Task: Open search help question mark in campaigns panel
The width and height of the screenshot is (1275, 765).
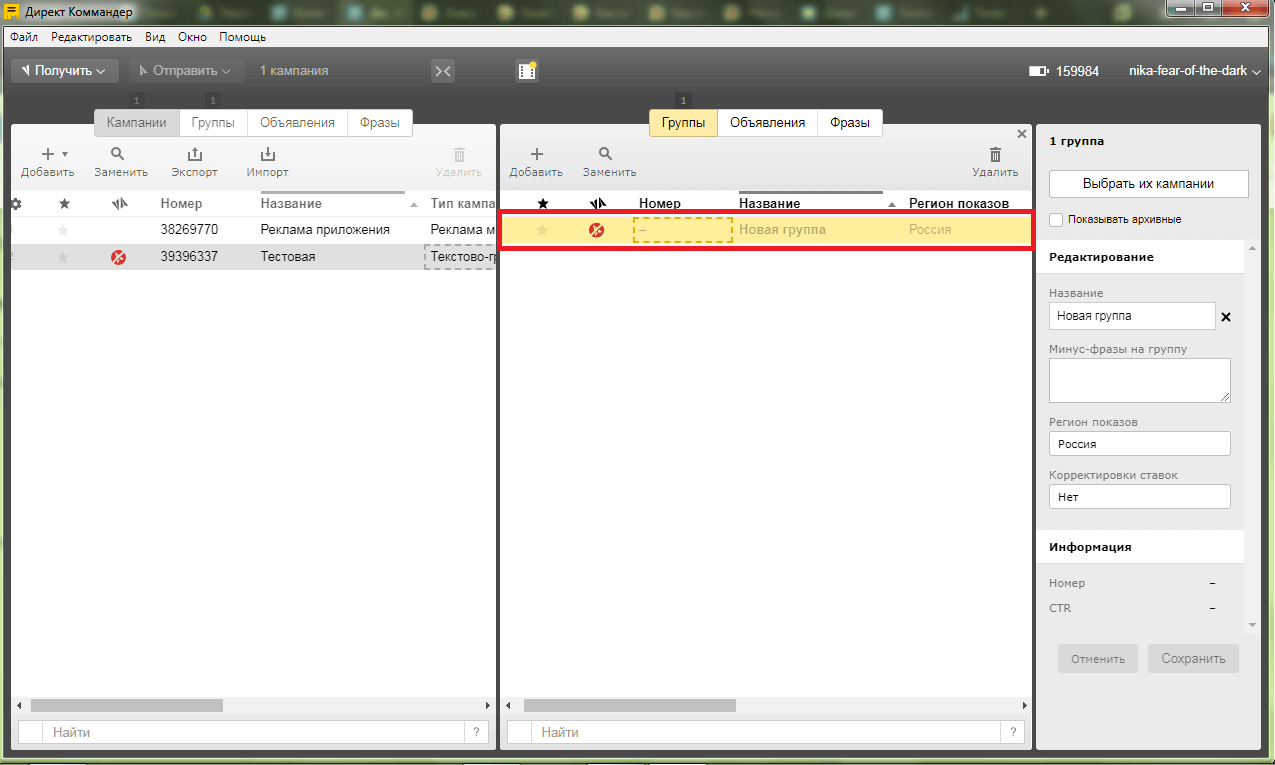Action: (x=478, y=733)
